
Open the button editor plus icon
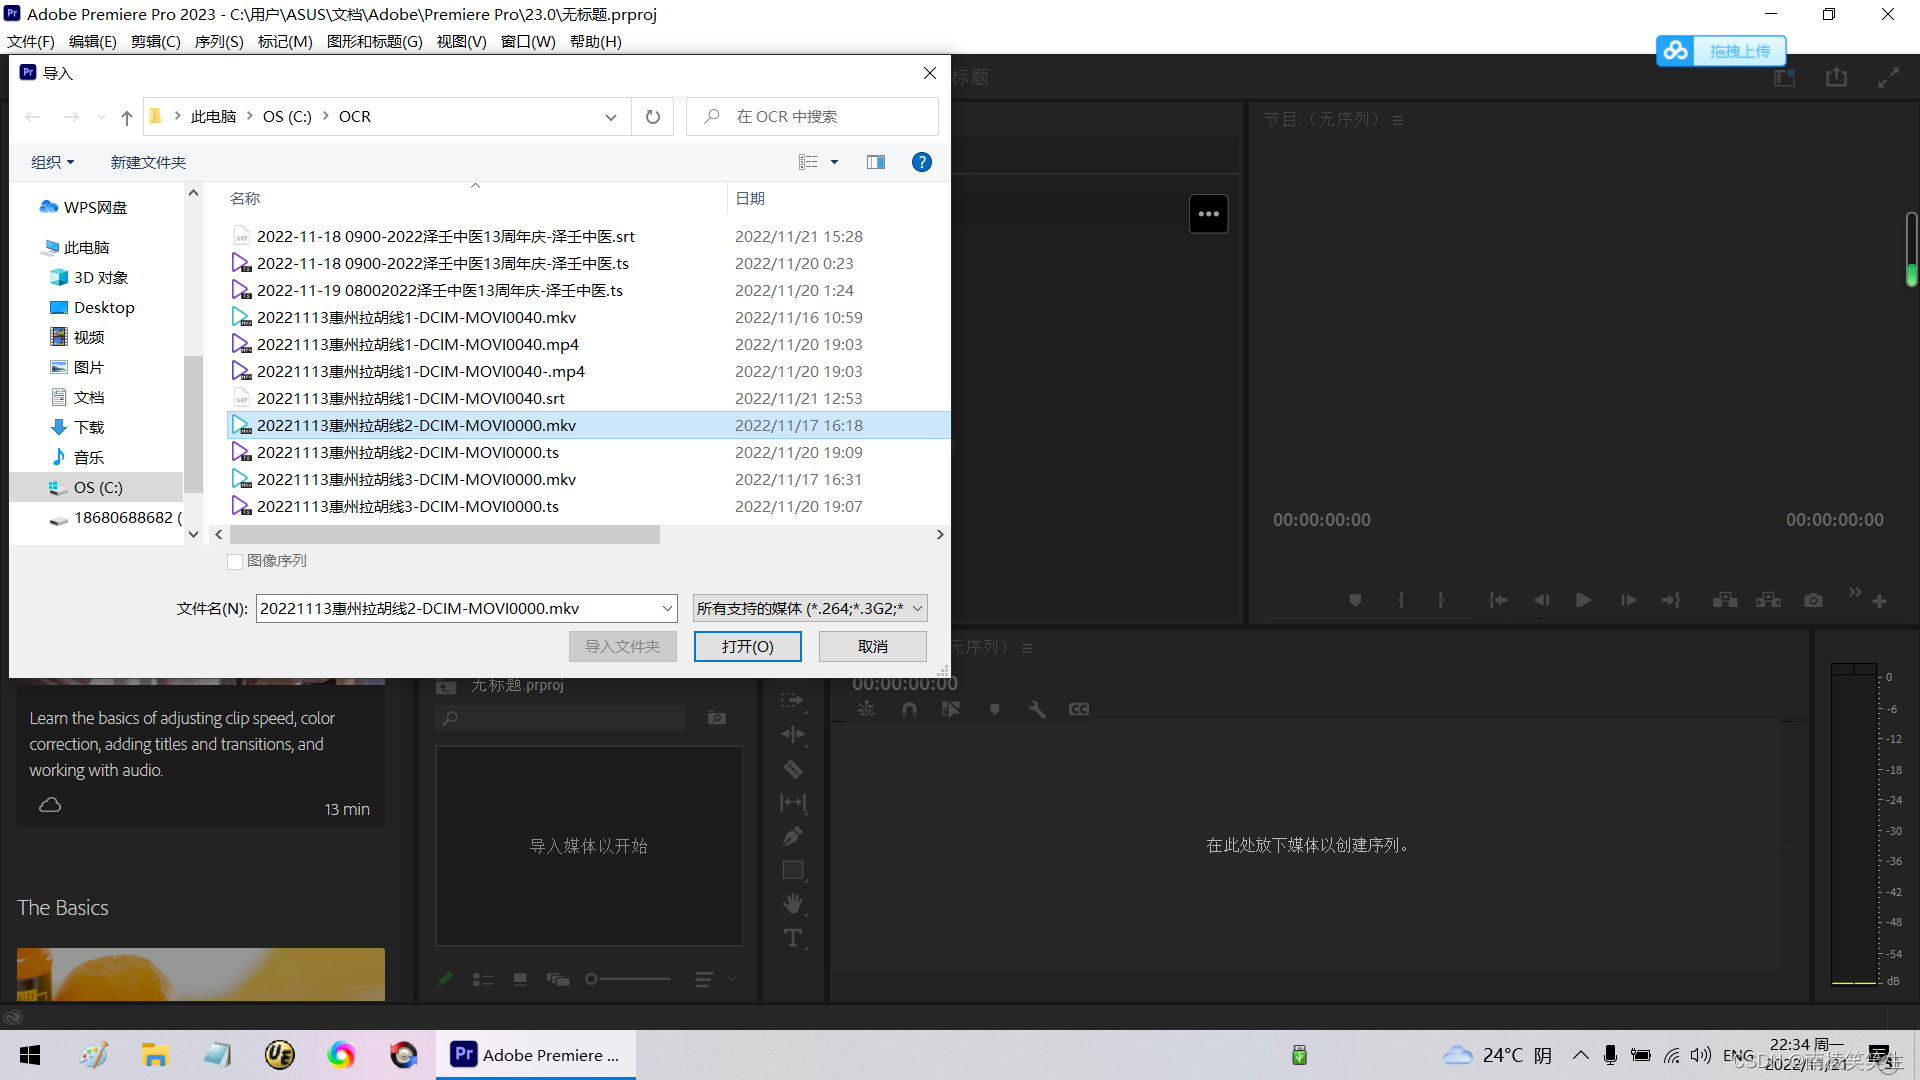pyautogui.click(x=1879, y=601)
